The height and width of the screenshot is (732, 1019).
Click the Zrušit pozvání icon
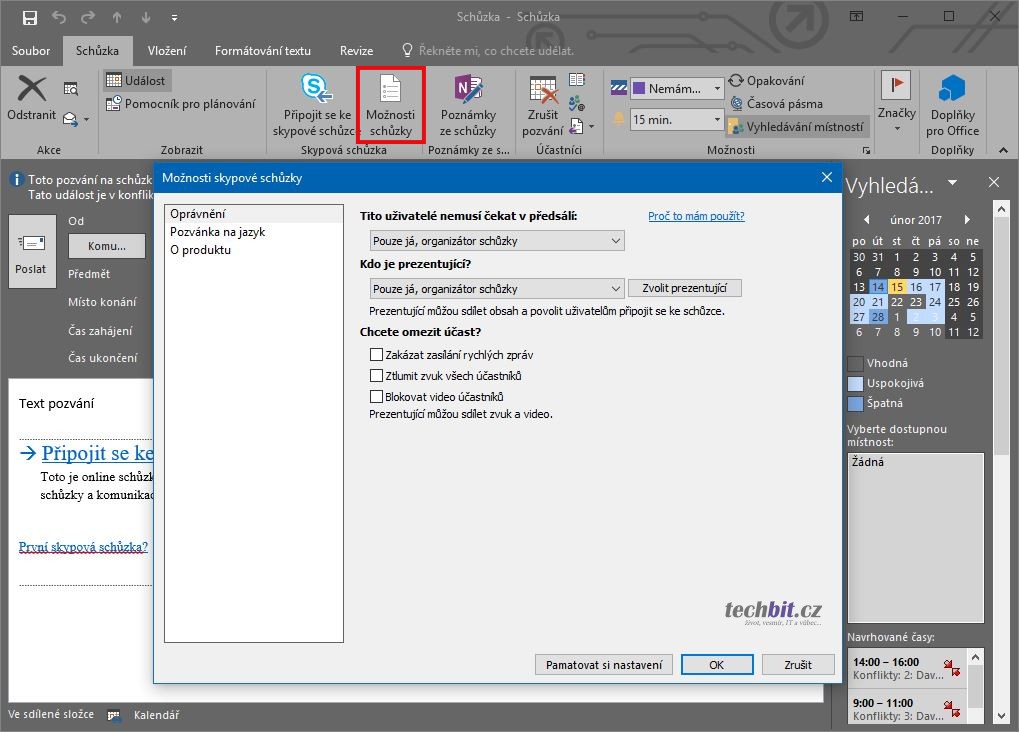tap(543, 92)
